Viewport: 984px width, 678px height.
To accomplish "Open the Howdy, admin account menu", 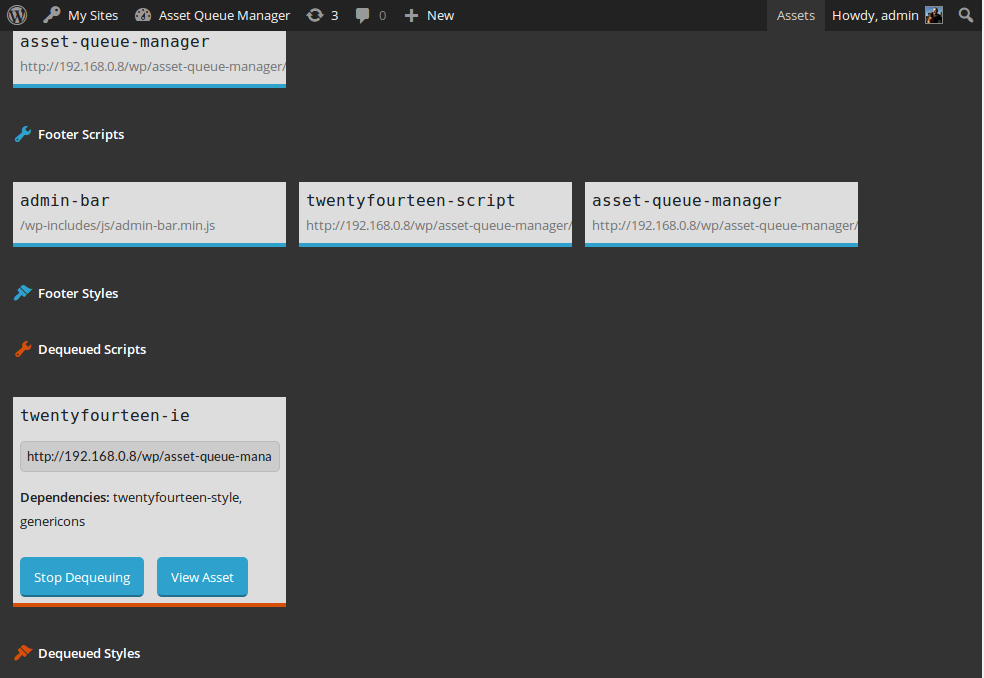I will point(876,15).
